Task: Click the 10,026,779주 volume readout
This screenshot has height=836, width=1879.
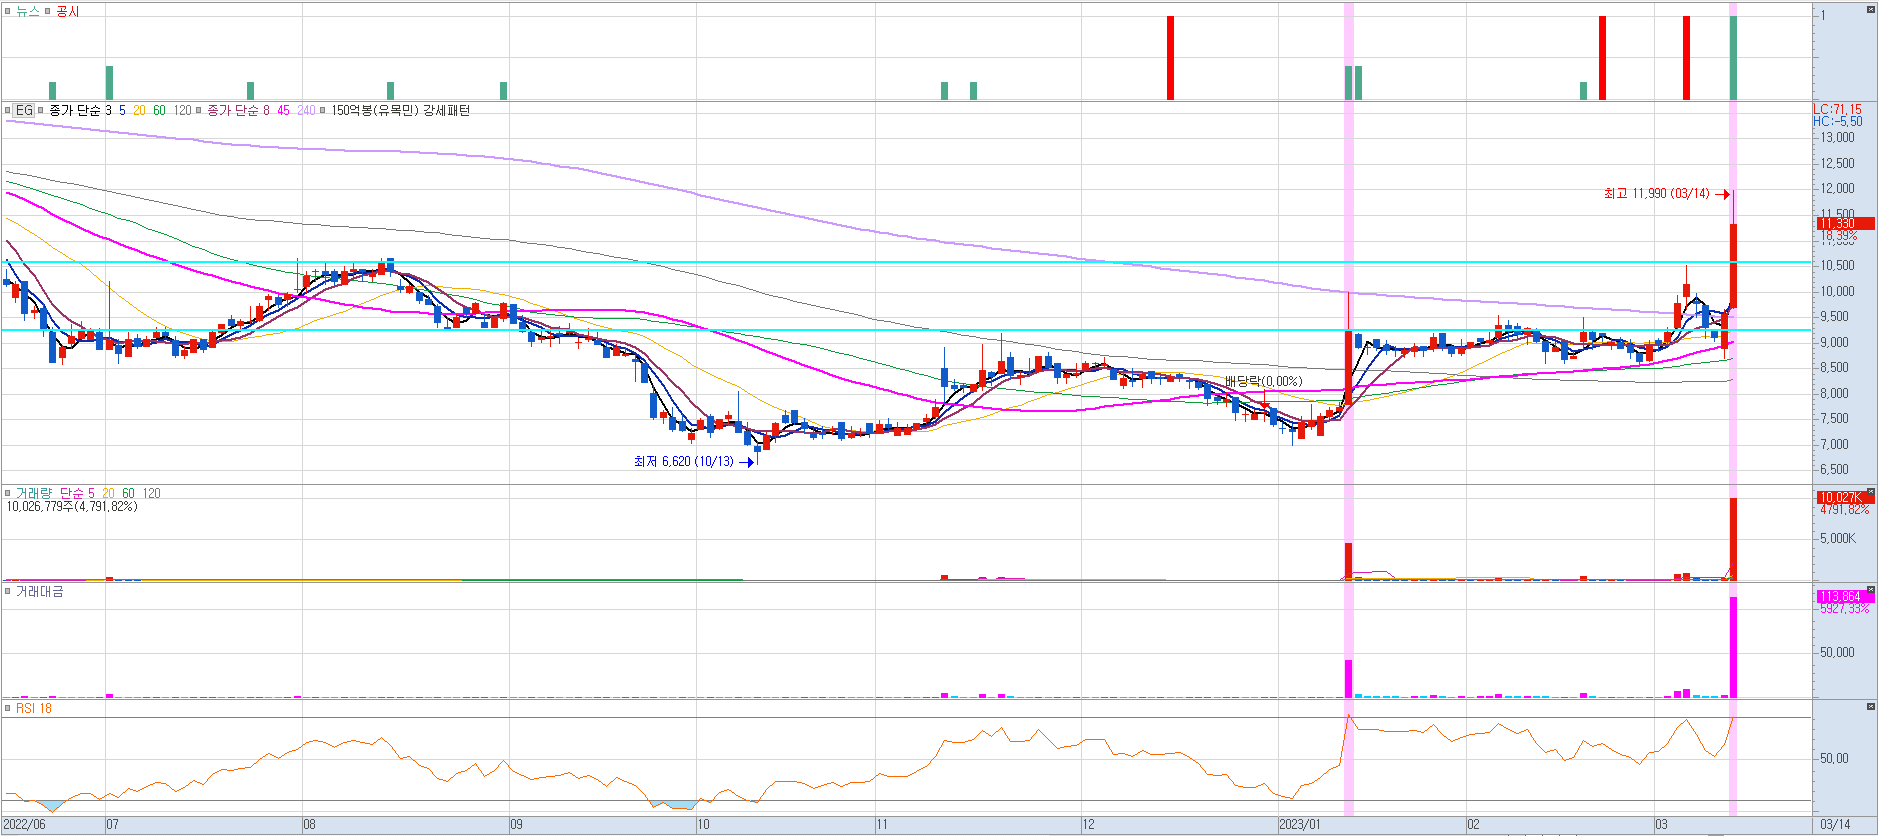Action: point(72,507)
